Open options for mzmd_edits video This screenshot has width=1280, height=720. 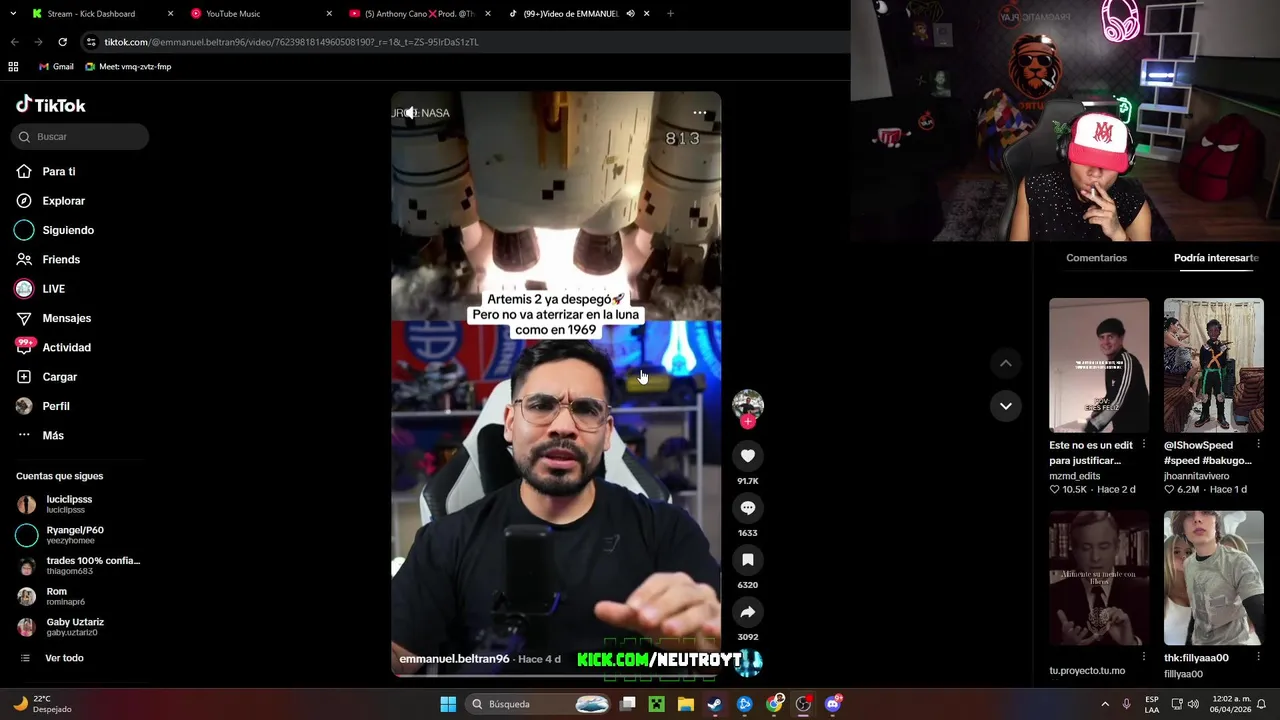coord(1143,444)
